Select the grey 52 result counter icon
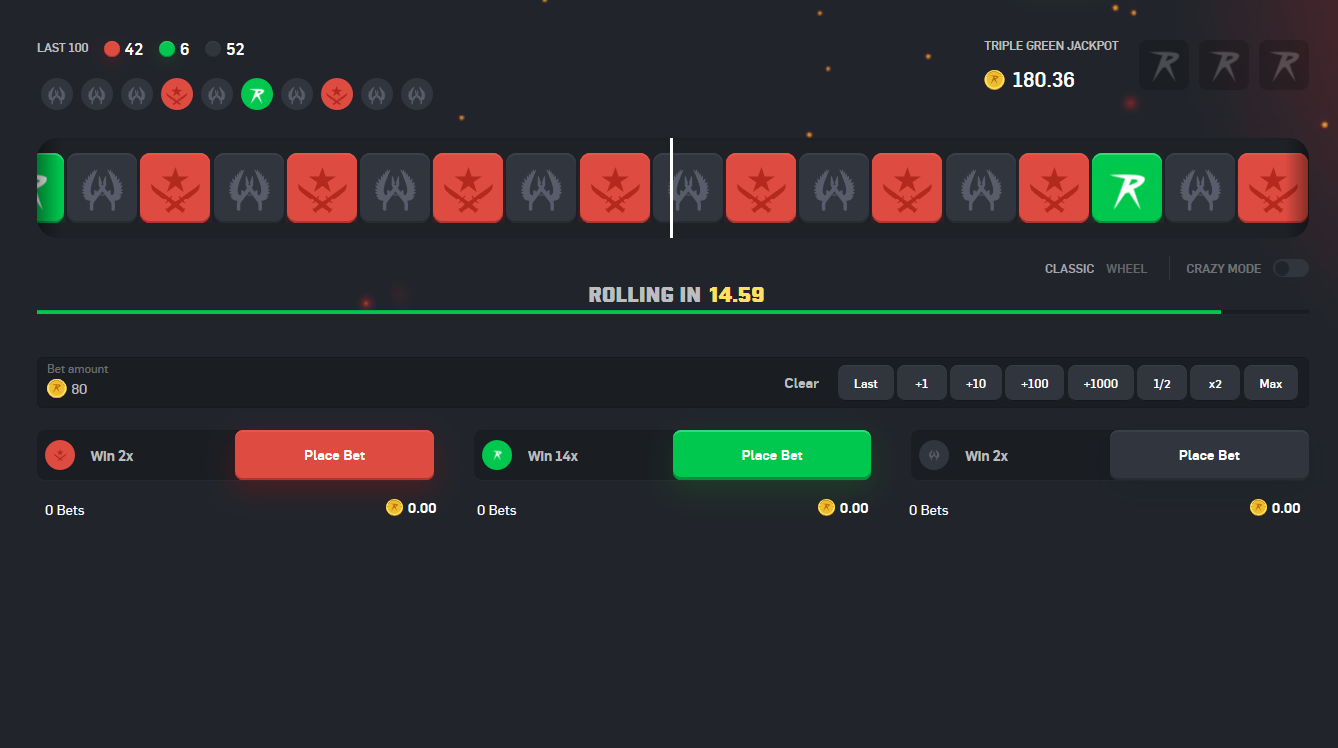 (211, 47)
